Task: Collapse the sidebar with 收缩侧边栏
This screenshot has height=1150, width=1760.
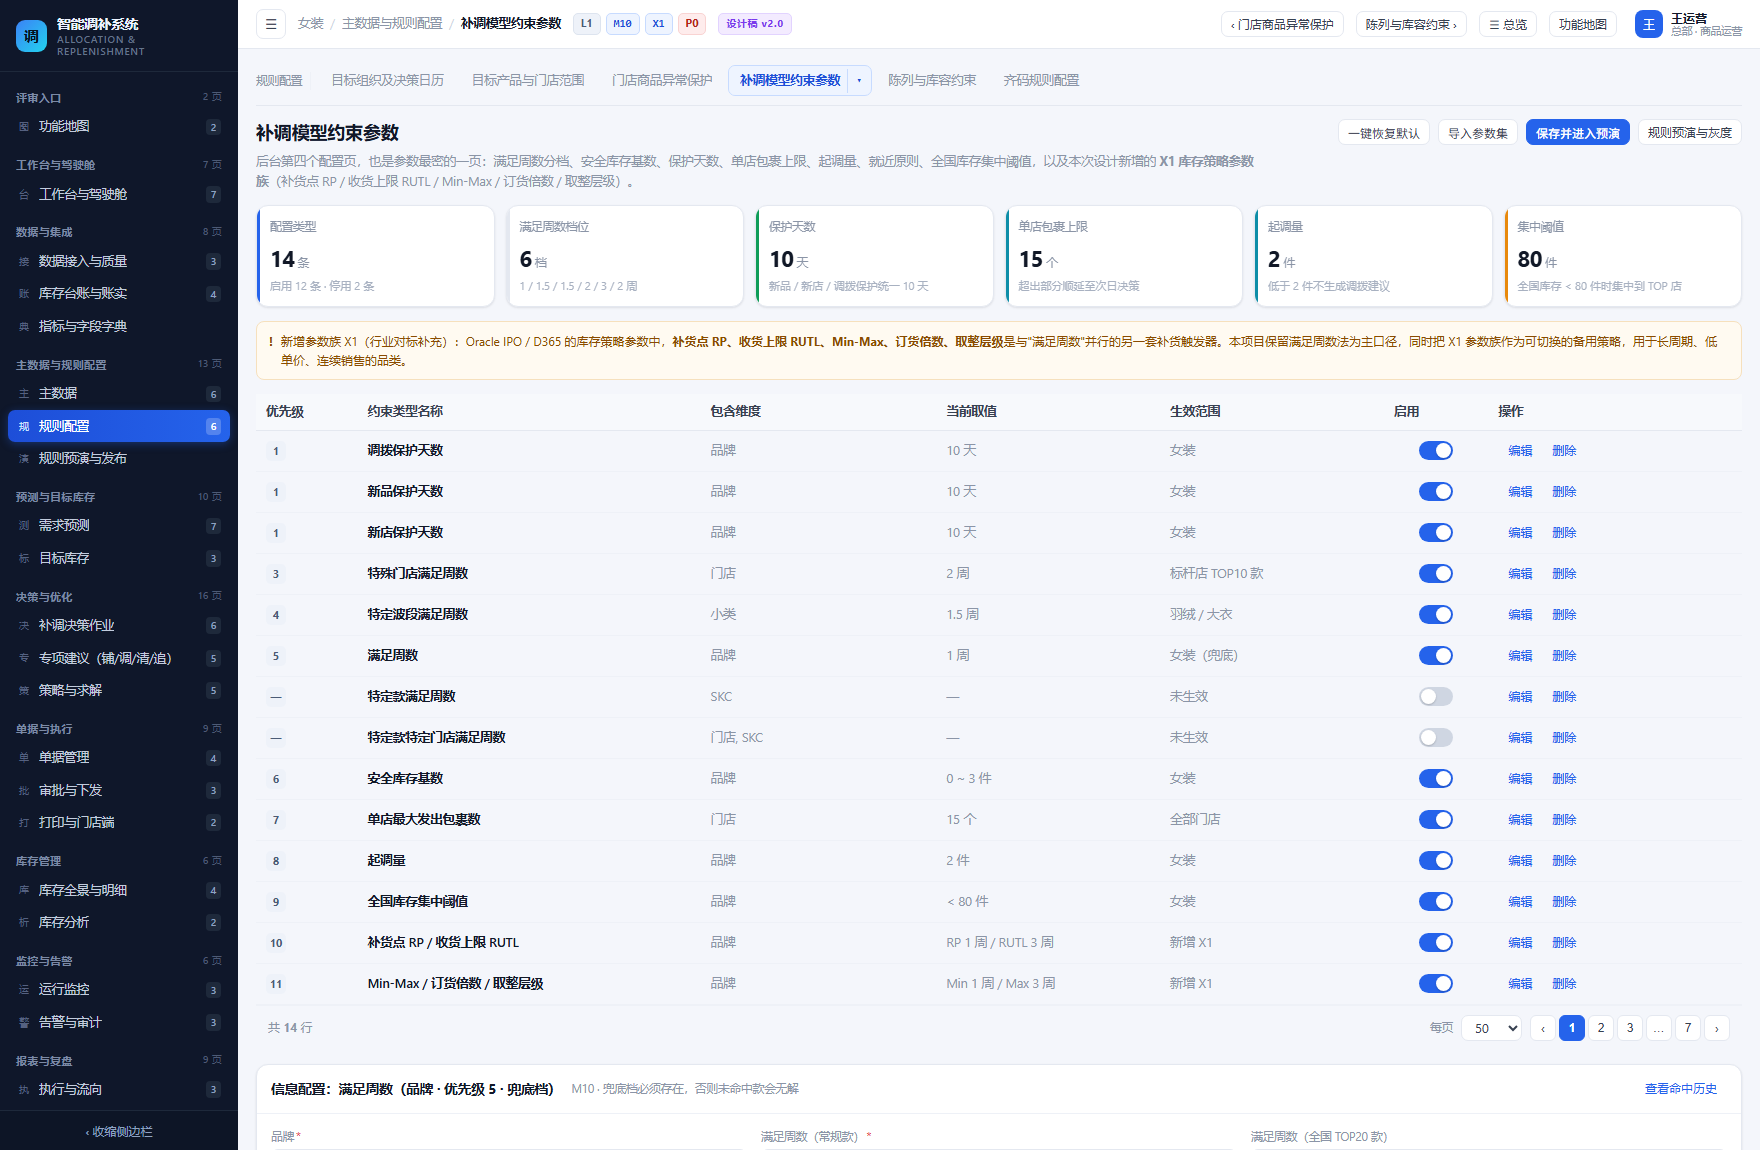Action: point(119,1132)
